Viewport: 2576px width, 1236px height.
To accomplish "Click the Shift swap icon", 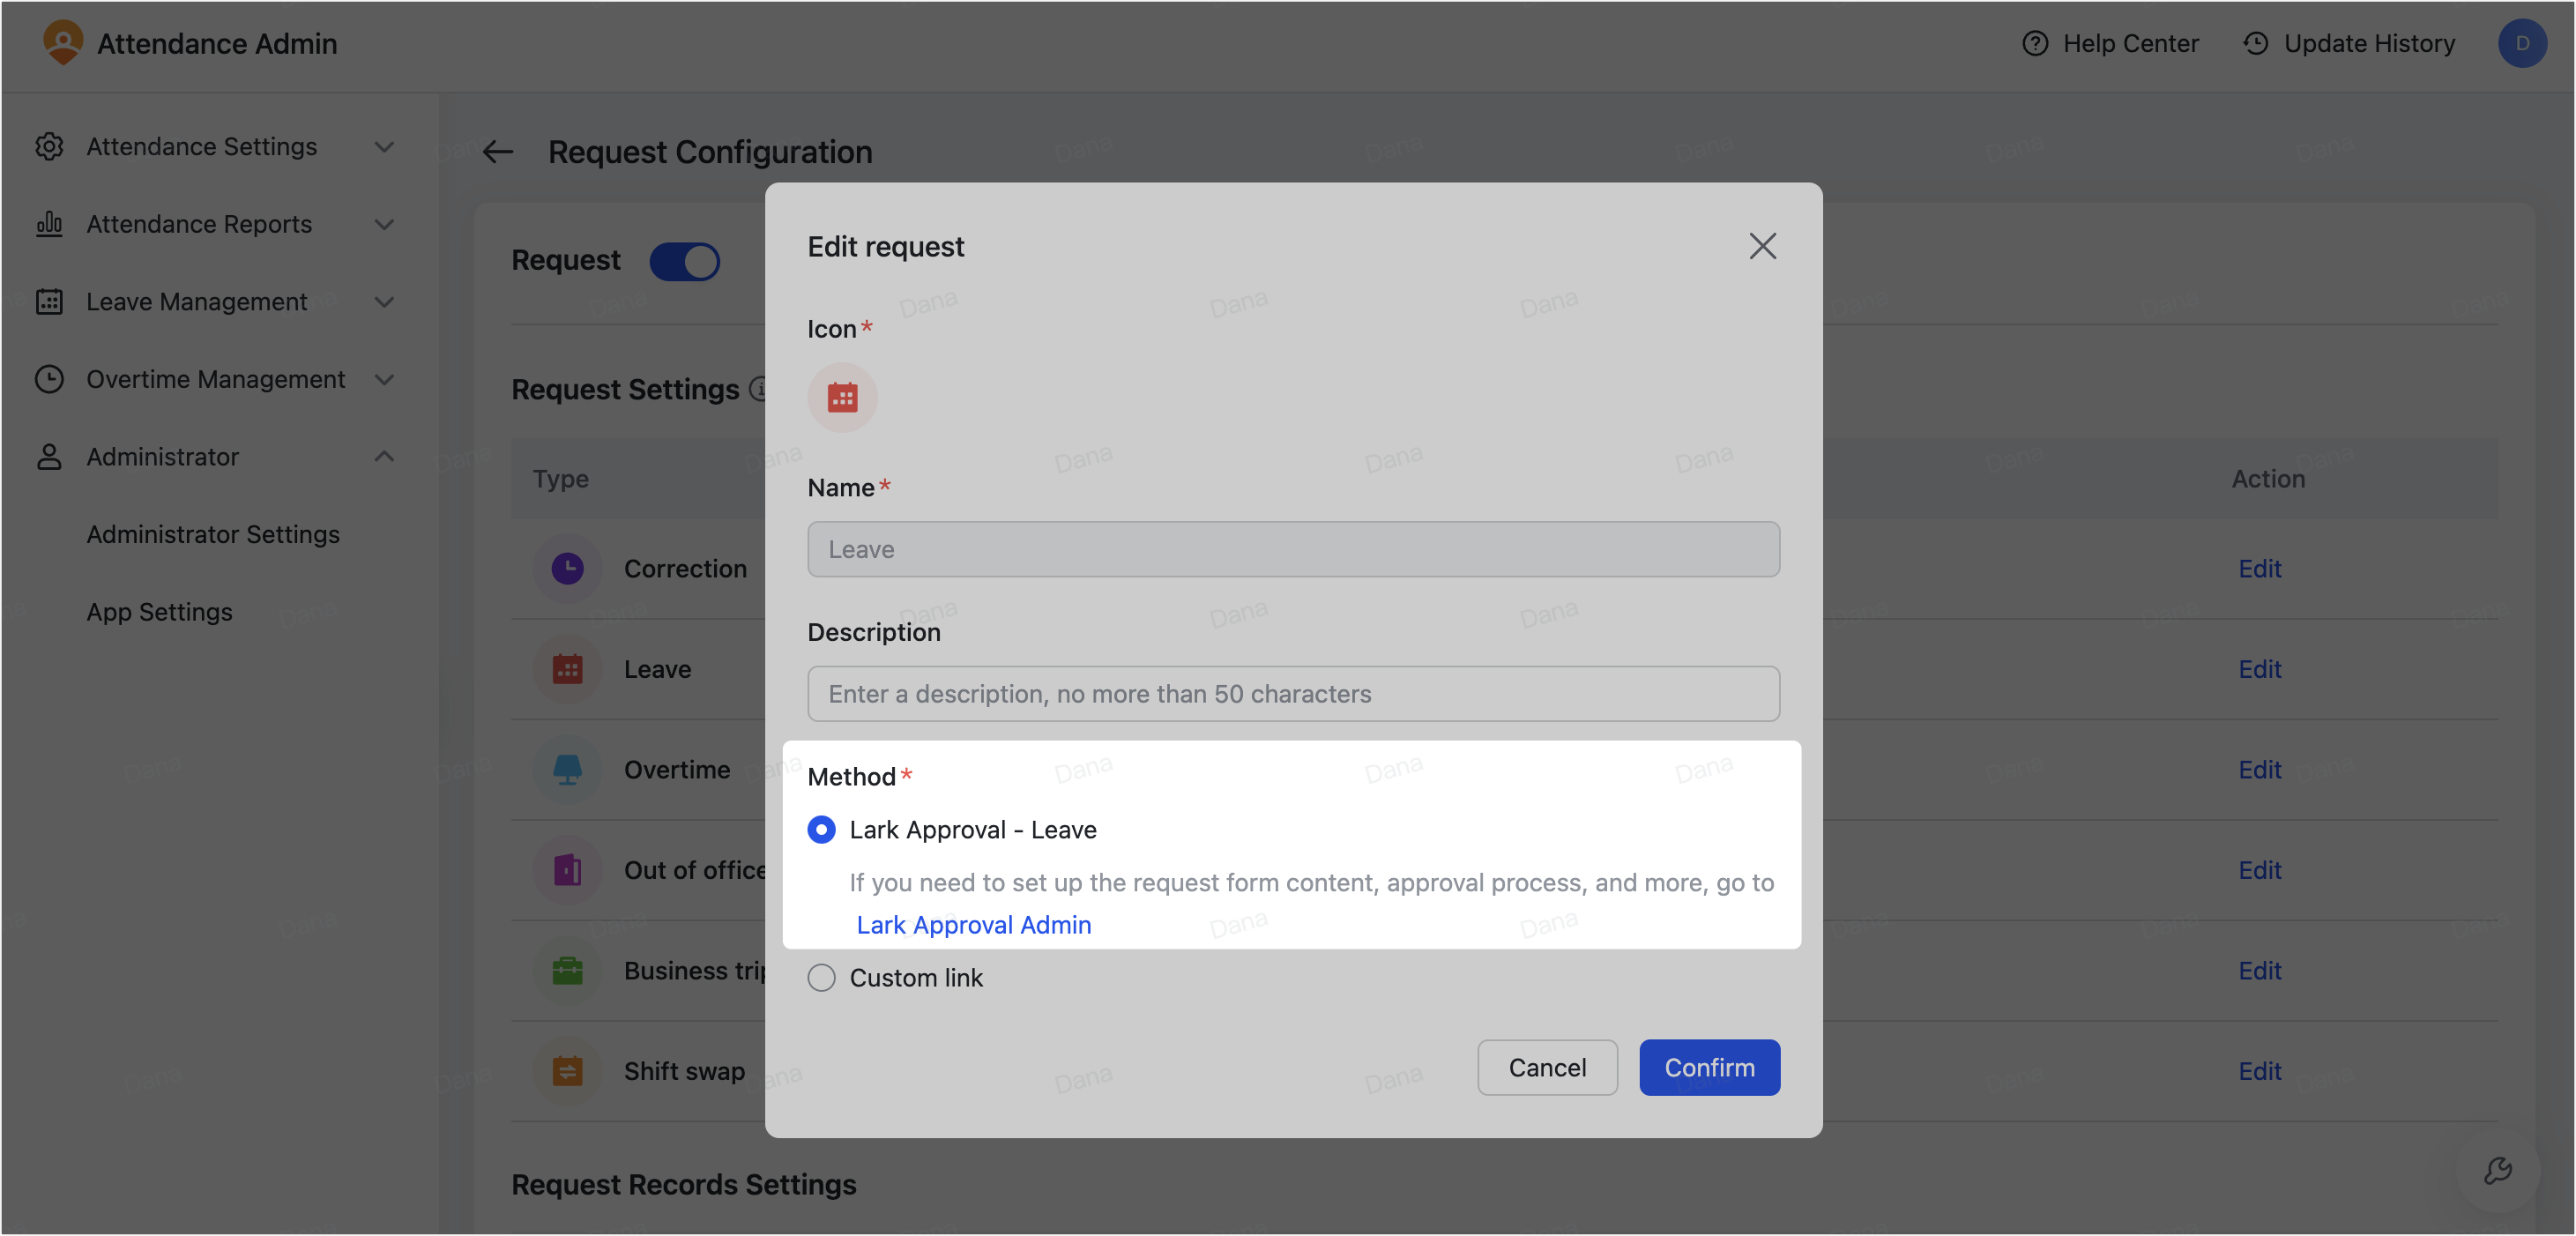I will point(567,1071).
